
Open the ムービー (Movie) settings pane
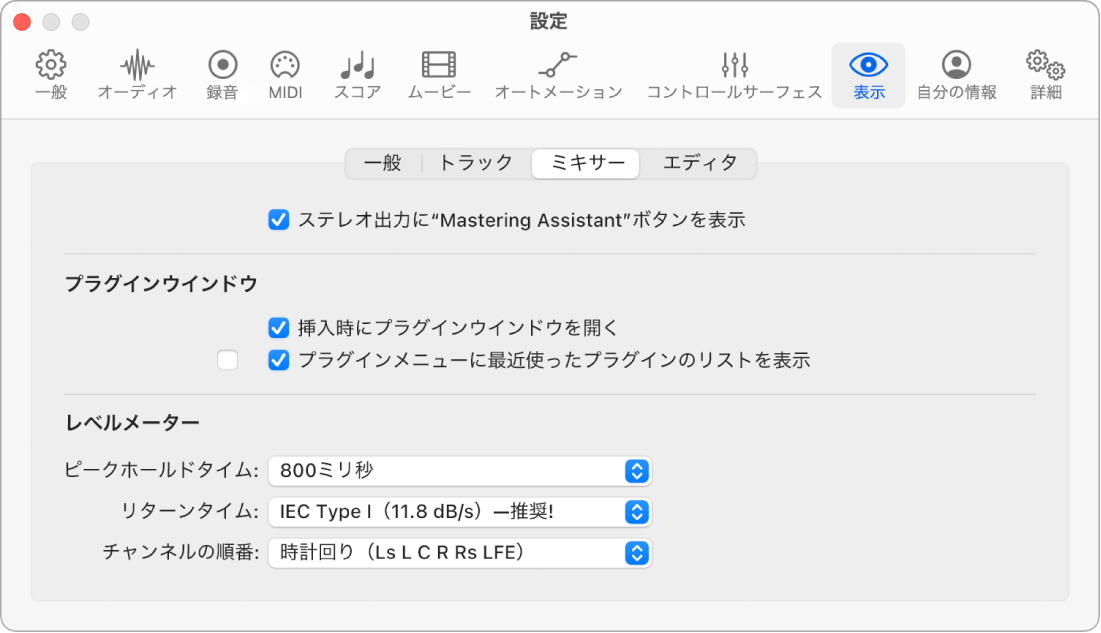point(439,75)
